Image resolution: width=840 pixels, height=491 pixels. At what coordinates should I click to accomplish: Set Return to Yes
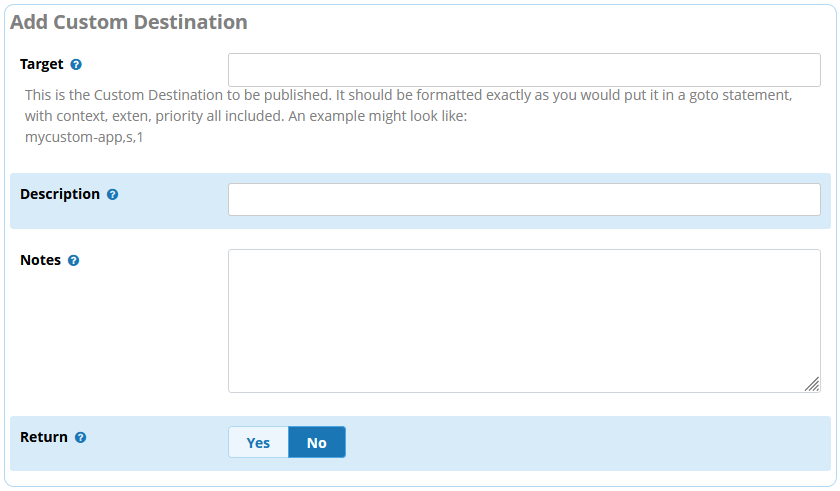(258, 442)
